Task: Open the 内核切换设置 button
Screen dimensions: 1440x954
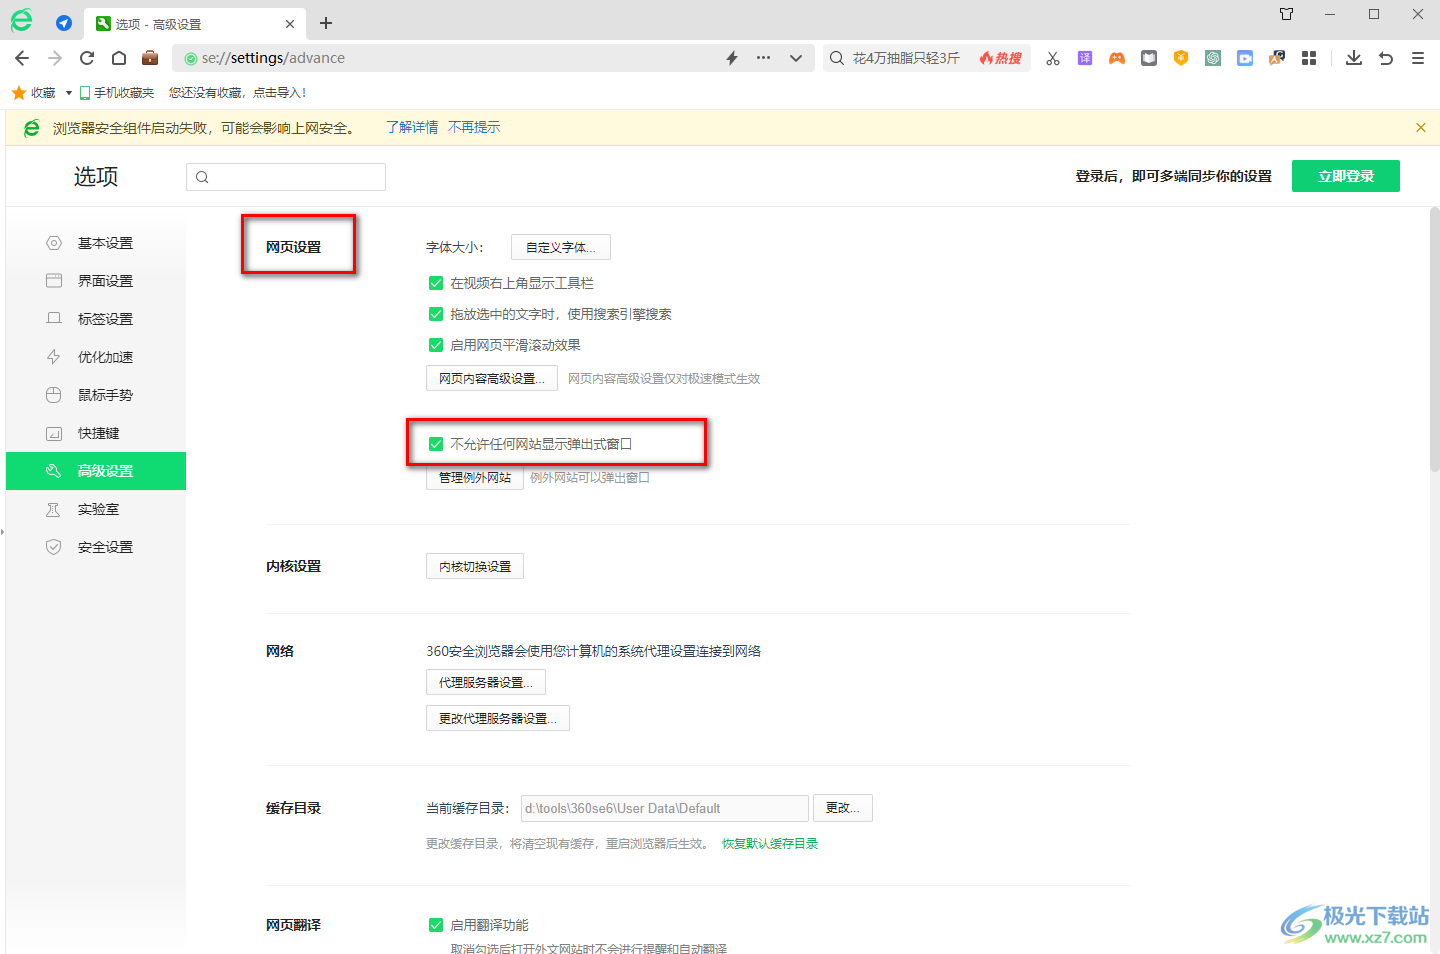Action: pyautogui.click(x=475, y=566)
